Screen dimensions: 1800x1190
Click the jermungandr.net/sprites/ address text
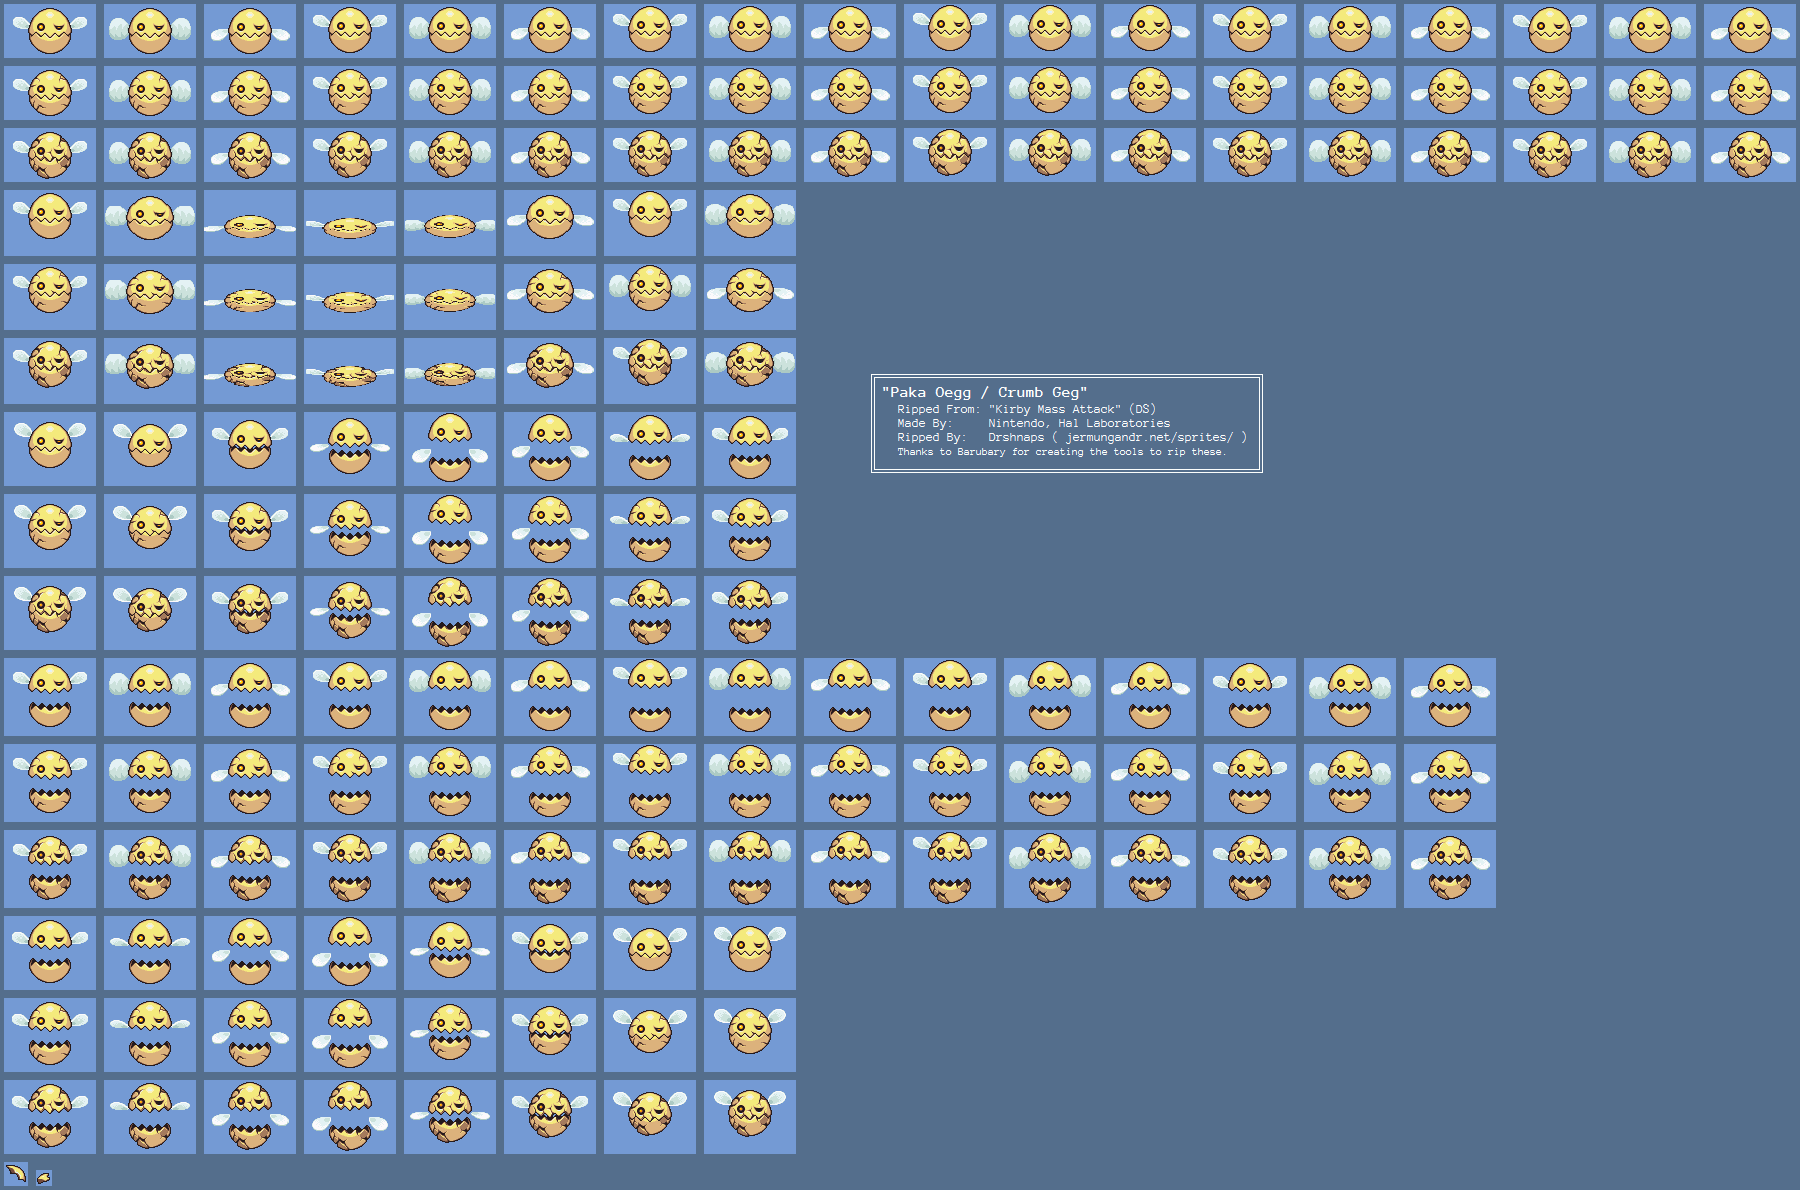click(x=1149, y=437)
